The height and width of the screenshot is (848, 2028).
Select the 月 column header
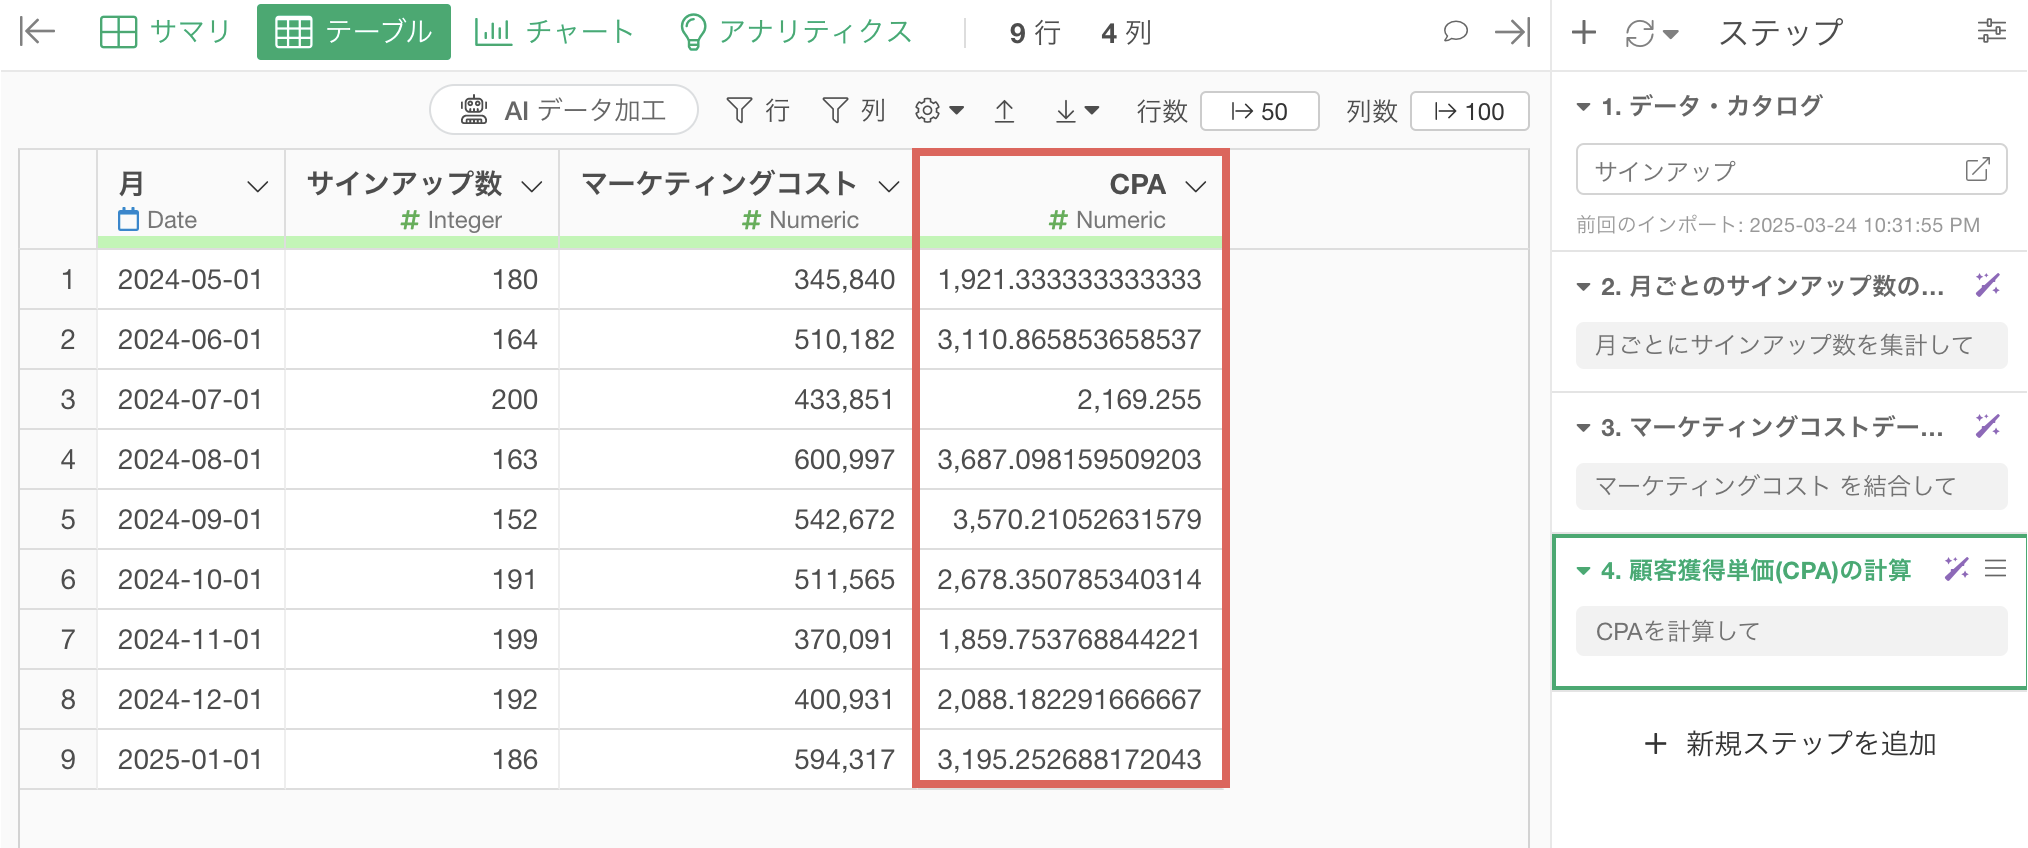point(191,199)
